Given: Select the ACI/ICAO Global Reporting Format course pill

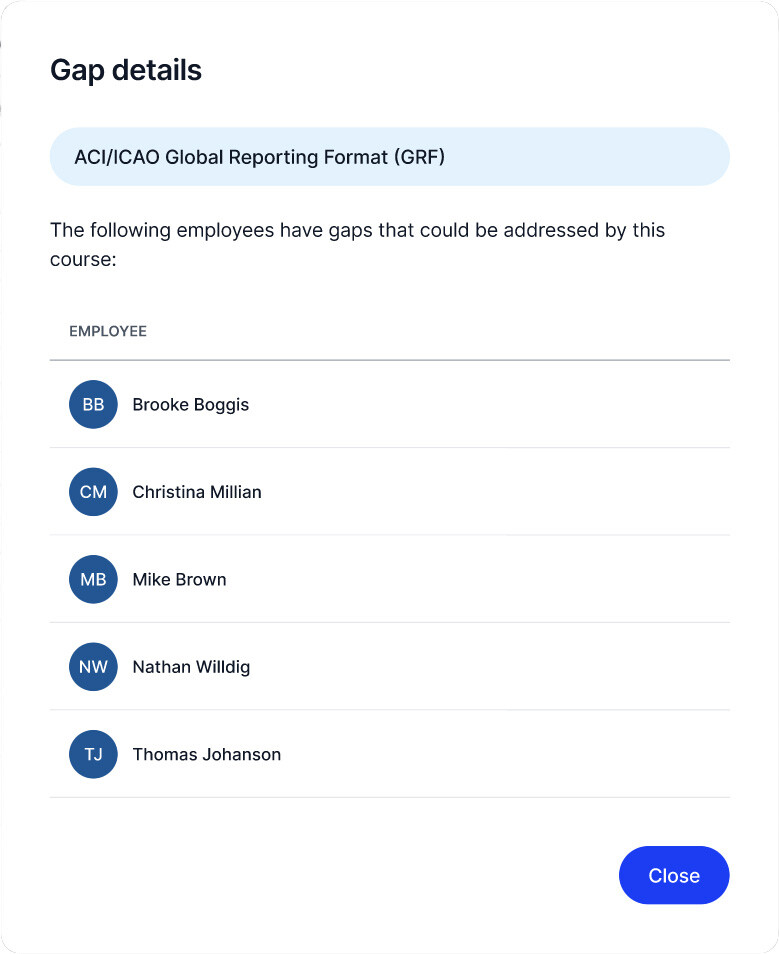Looking at the screenshot, I should [x=389, y=157].
